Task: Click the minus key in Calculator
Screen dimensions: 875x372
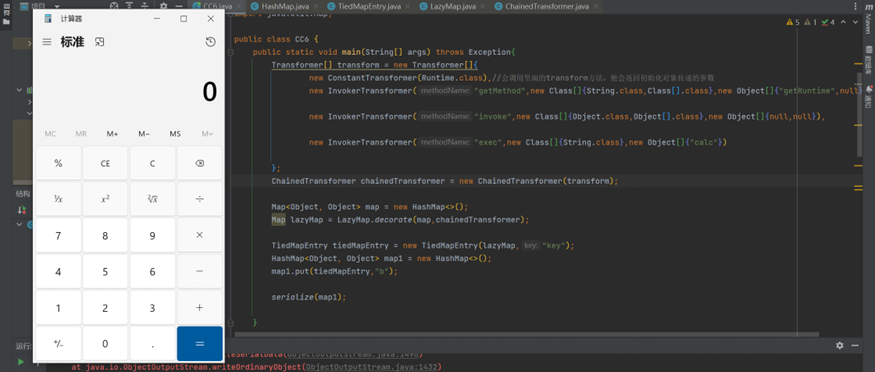Action: click(x=200, y=272)
